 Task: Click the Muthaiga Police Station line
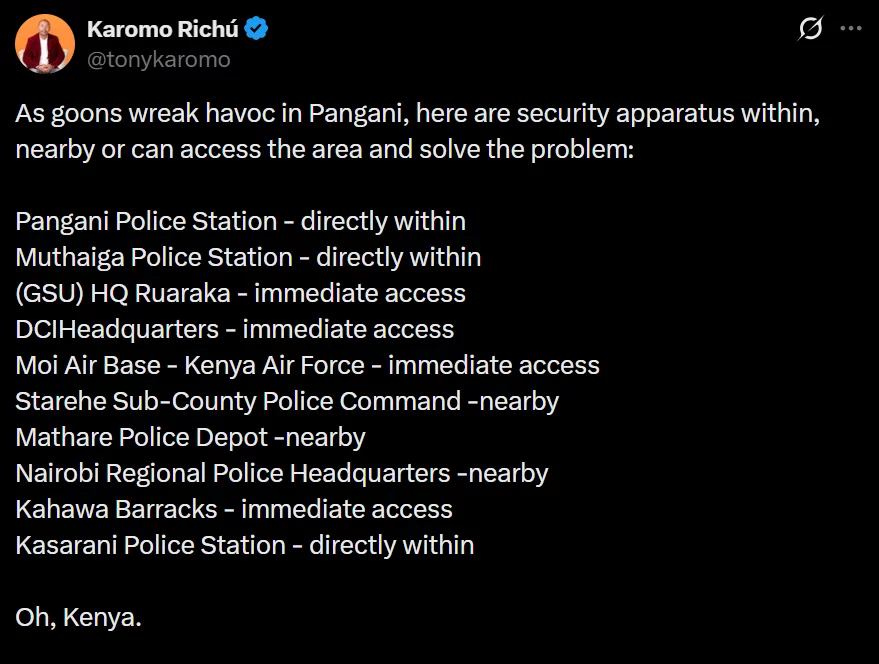[x=248, y=257]
